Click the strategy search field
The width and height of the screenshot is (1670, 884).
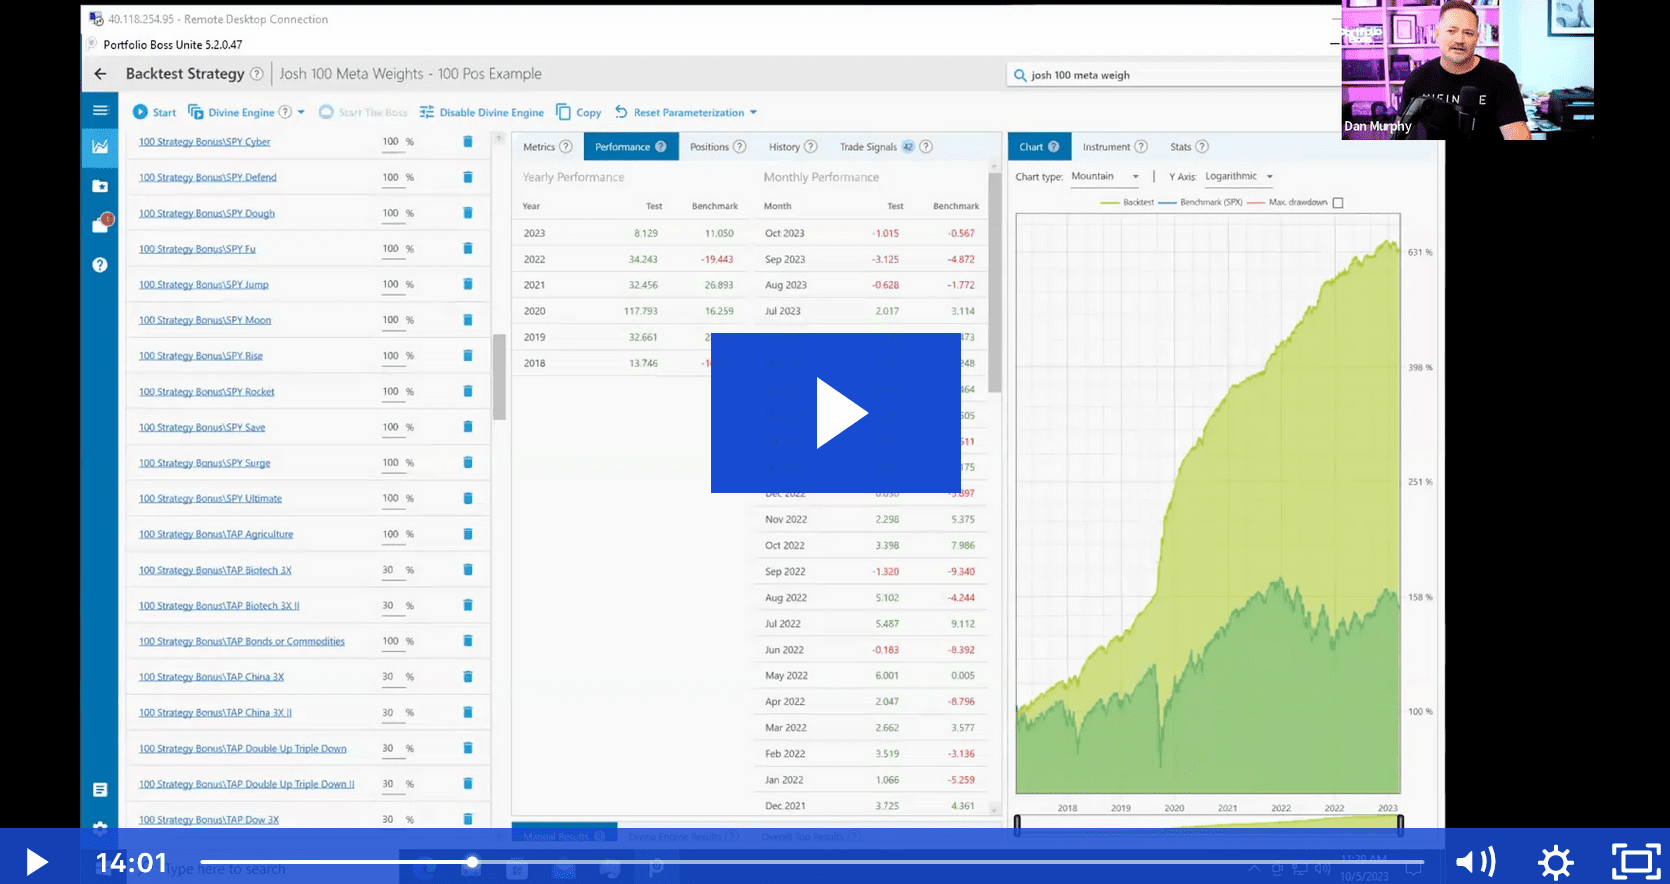pos(1175,75)
